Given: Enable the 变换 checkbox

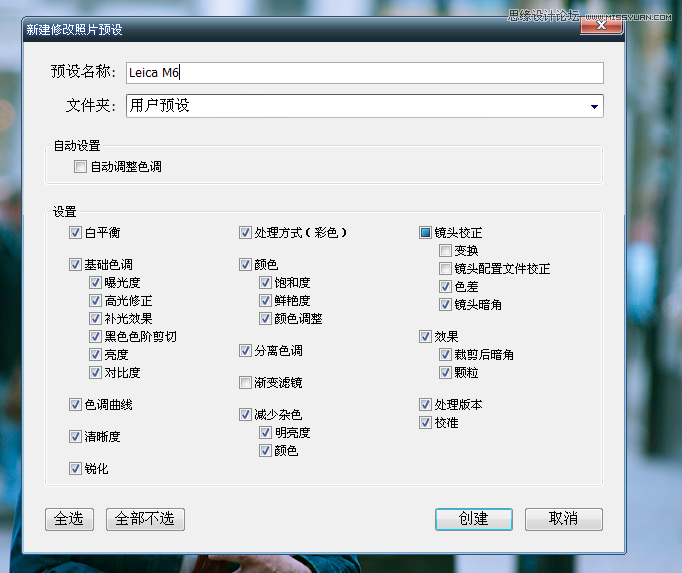Looking at the screenshot, I should click(x=445, y=250).
